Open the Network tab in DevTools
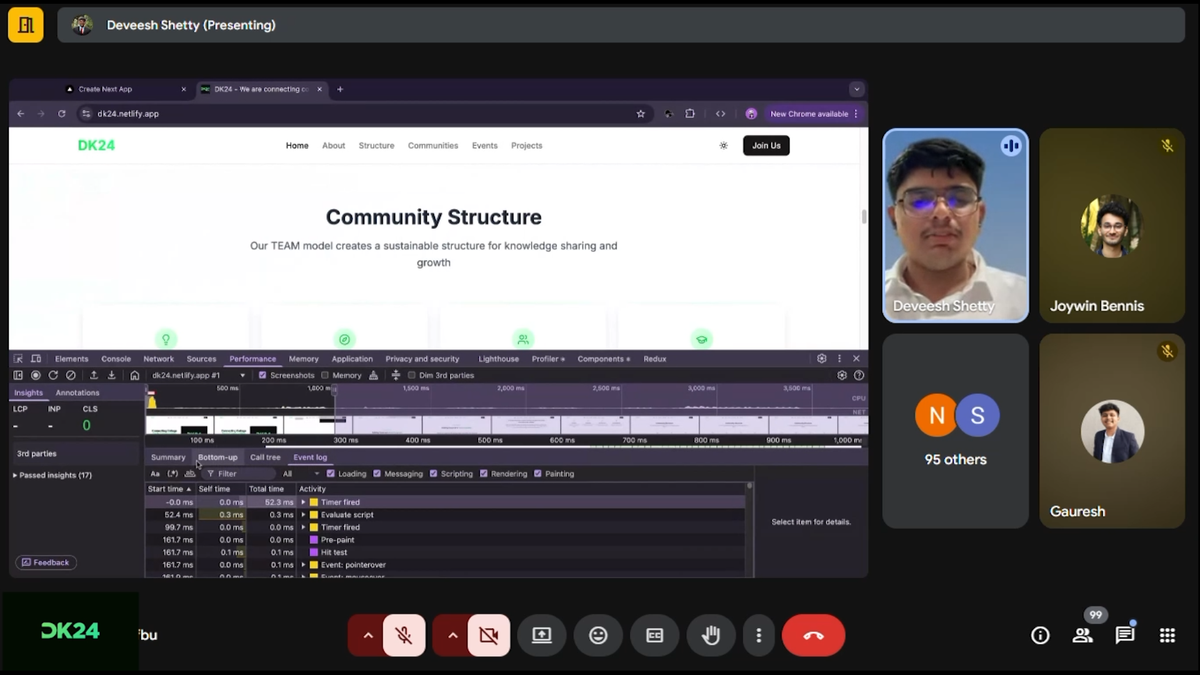 click(x=158, y=358)
